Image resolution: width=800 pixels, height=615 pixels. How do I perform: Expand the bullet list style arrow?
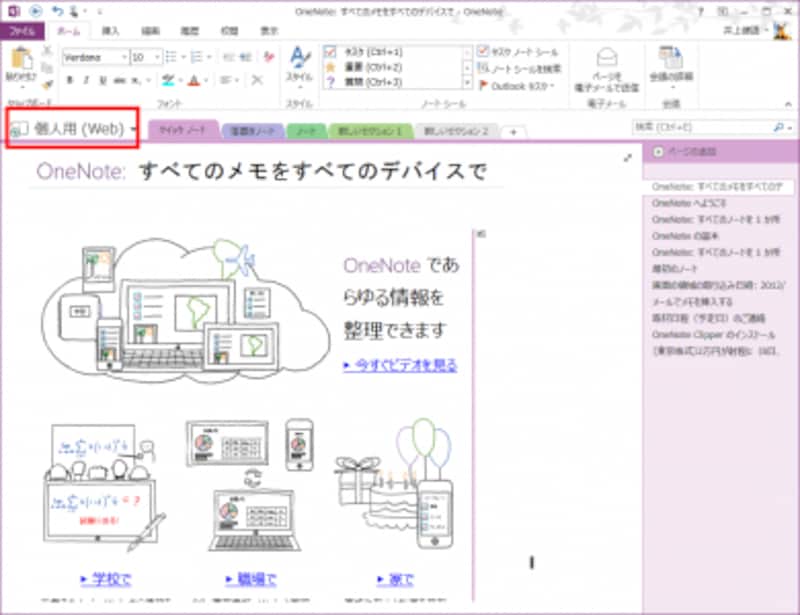[x=183, y=57]
